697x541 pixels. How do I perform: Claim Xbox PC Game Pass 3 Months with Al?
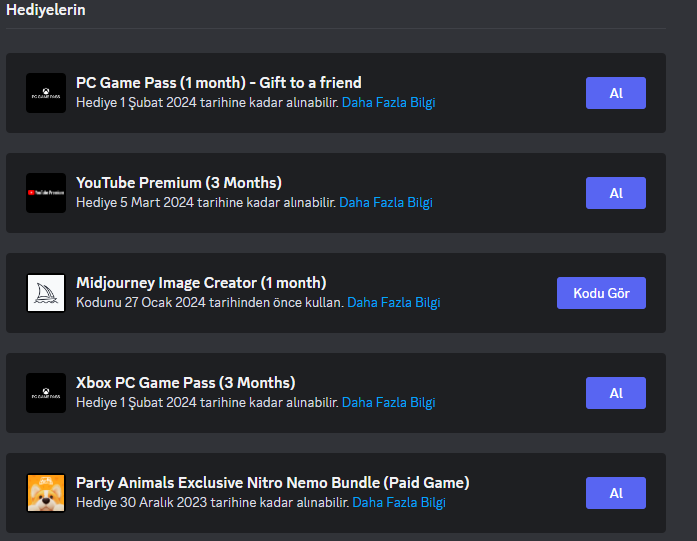(616, 393)
